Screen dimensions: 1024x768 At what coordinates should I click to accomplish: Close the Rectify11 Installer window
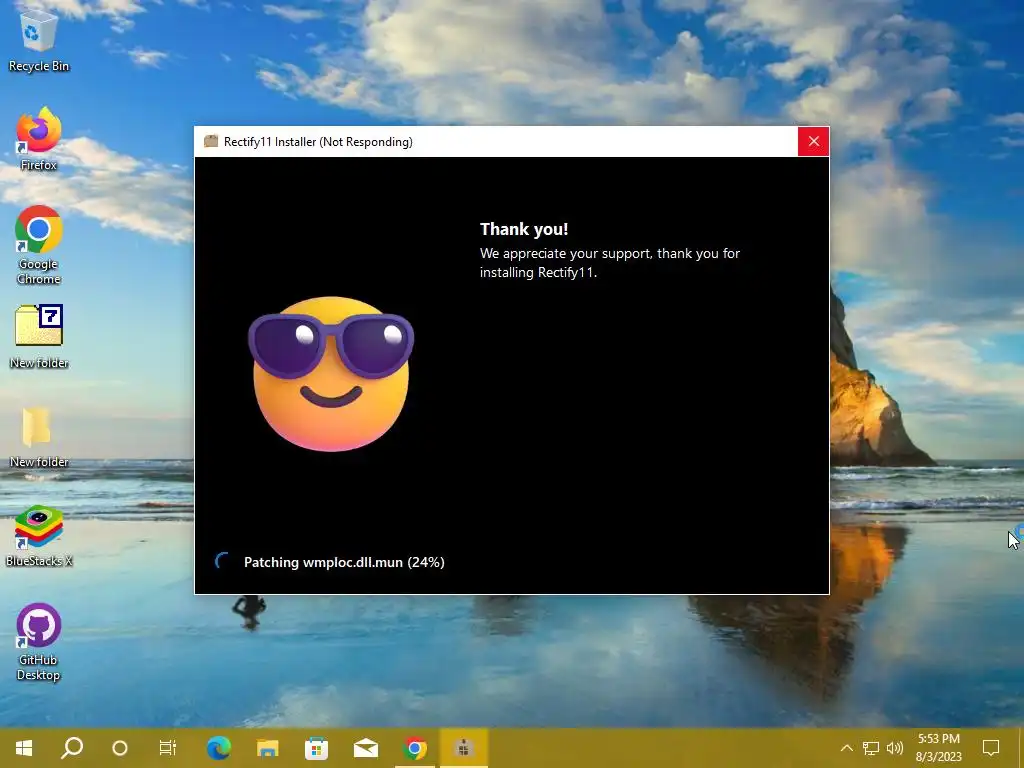(813, 141)
